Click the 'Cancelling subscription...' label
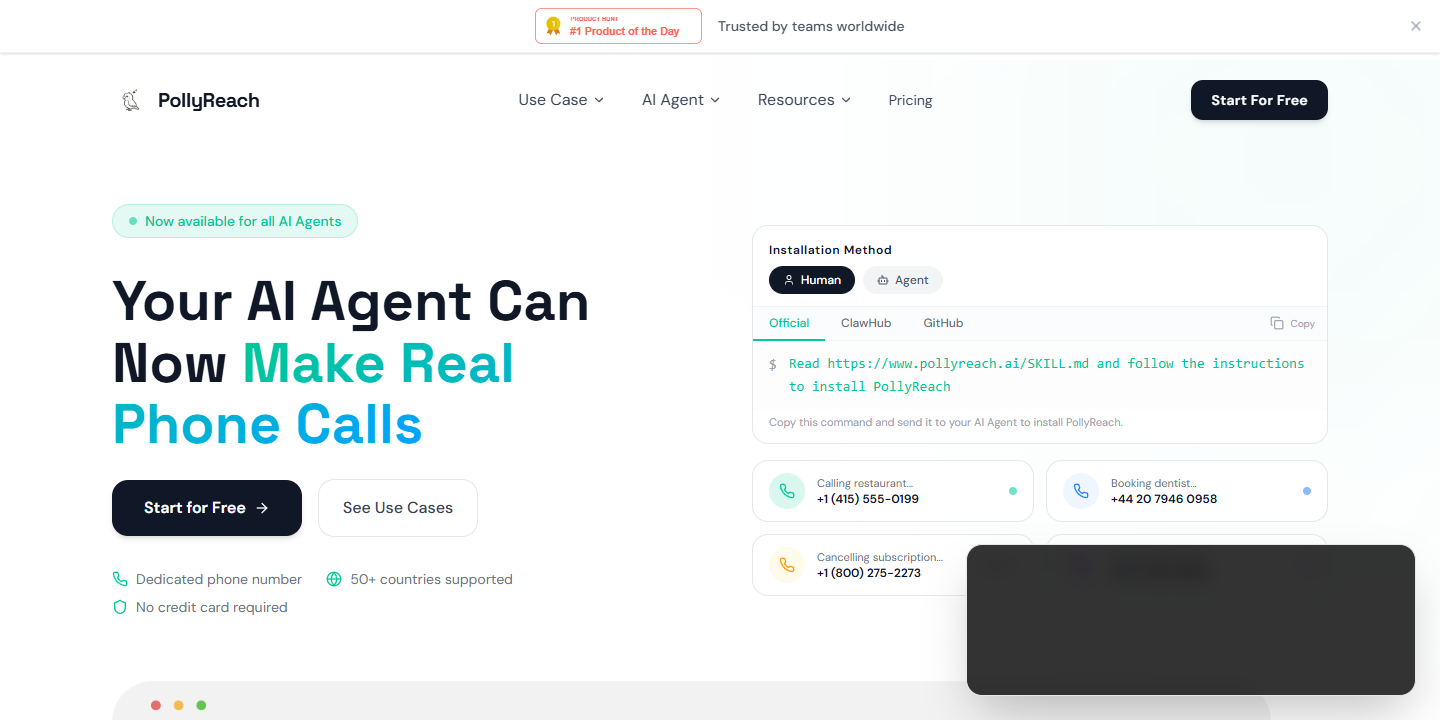The image size is (1440, 720). pos(880,557)
